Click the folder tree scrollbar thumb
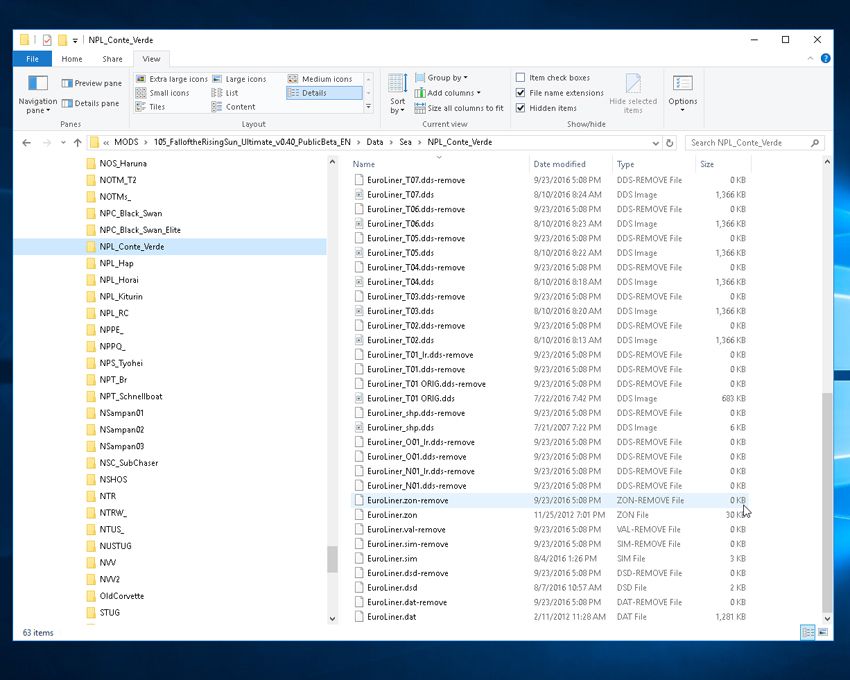 (332, 559)
